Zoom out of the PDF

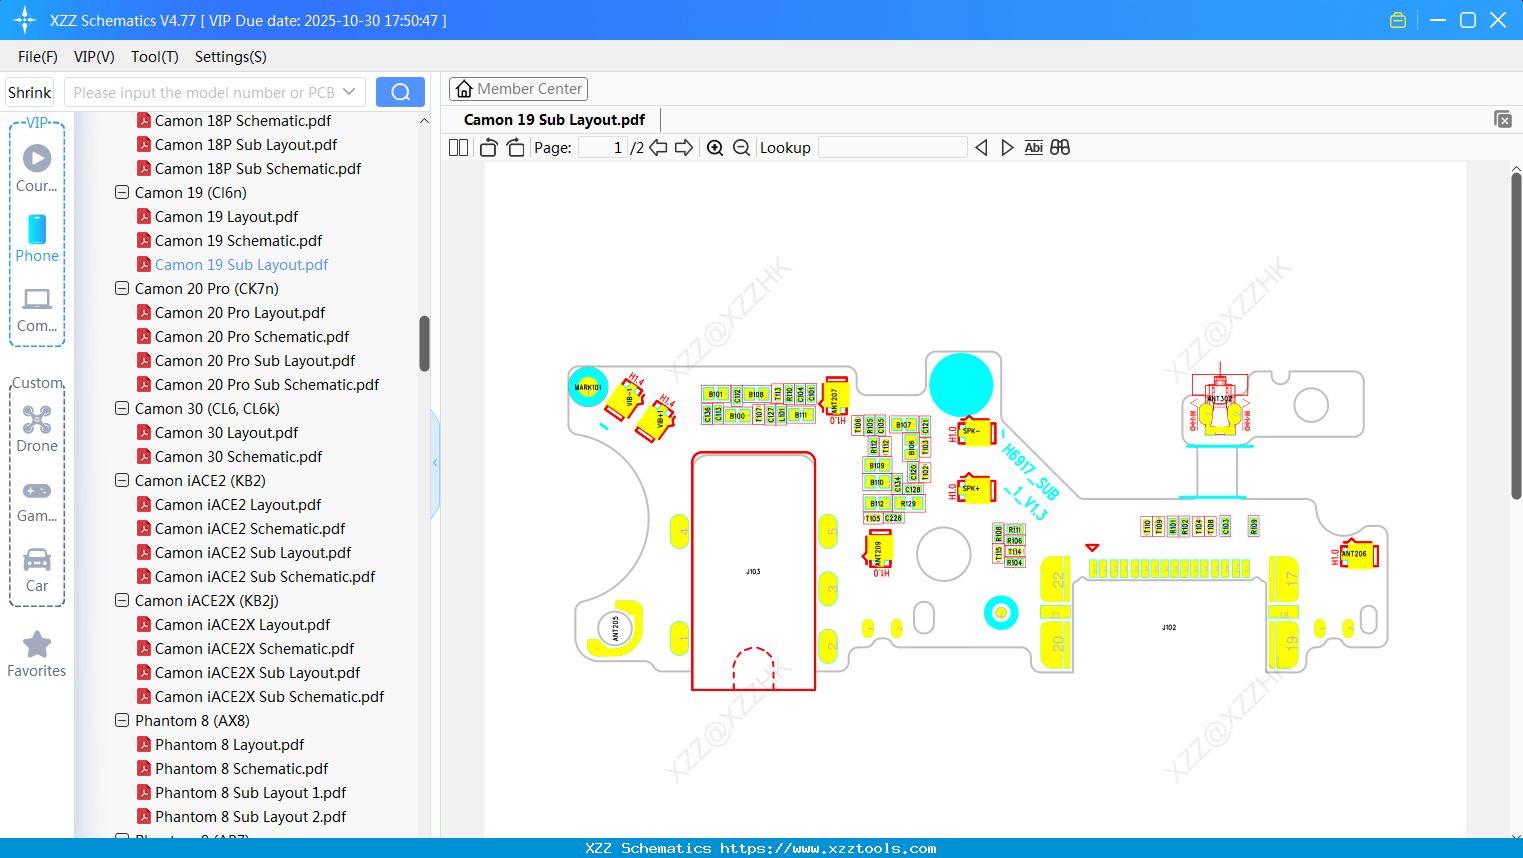tap(741, 148)
